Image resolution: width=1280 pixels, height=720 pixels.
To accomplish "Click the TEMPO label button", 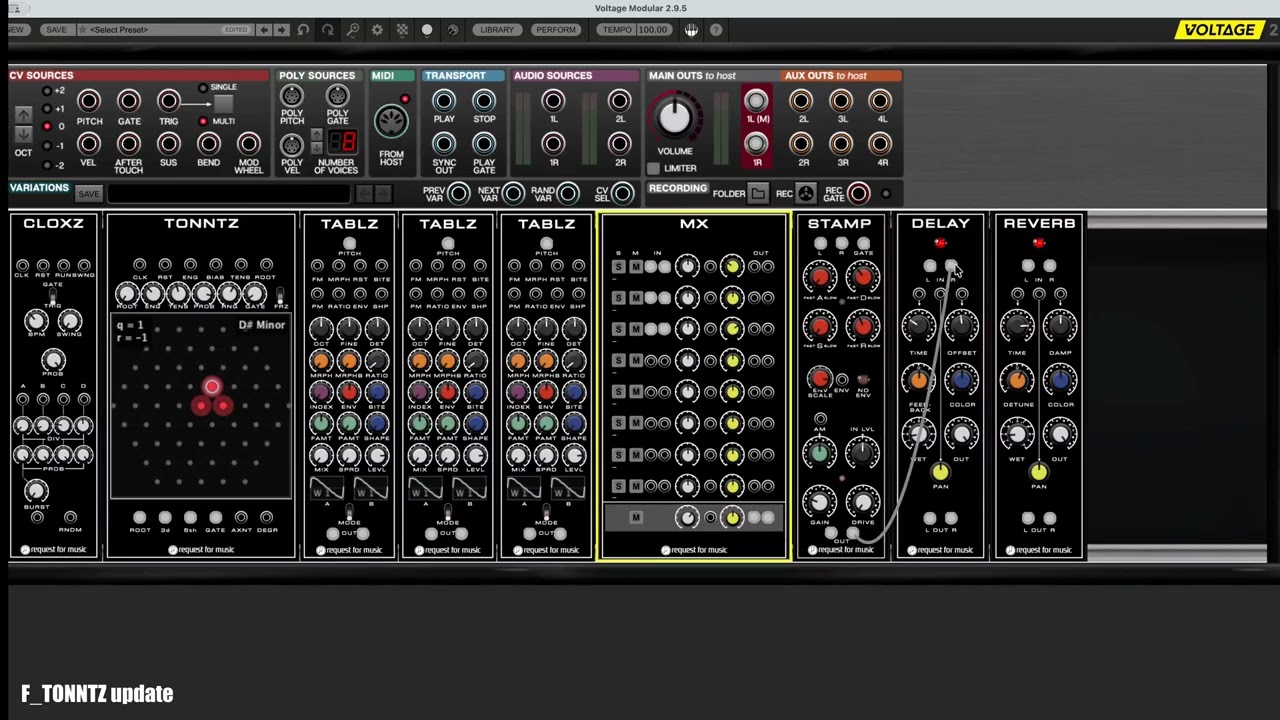I will click(617, 30).
